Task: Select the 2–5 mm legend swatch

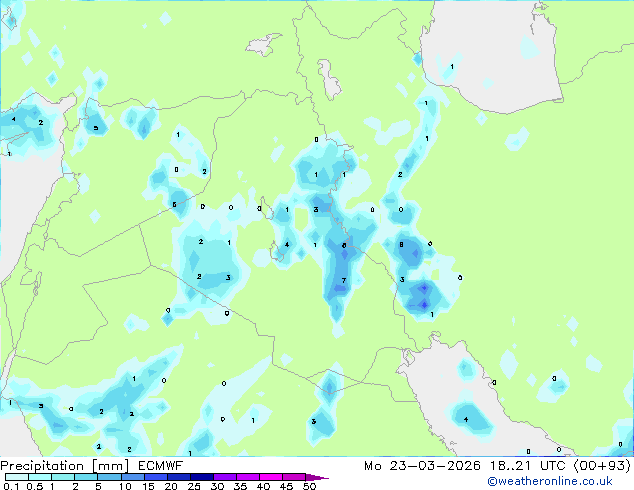Action: pos(86,477)
